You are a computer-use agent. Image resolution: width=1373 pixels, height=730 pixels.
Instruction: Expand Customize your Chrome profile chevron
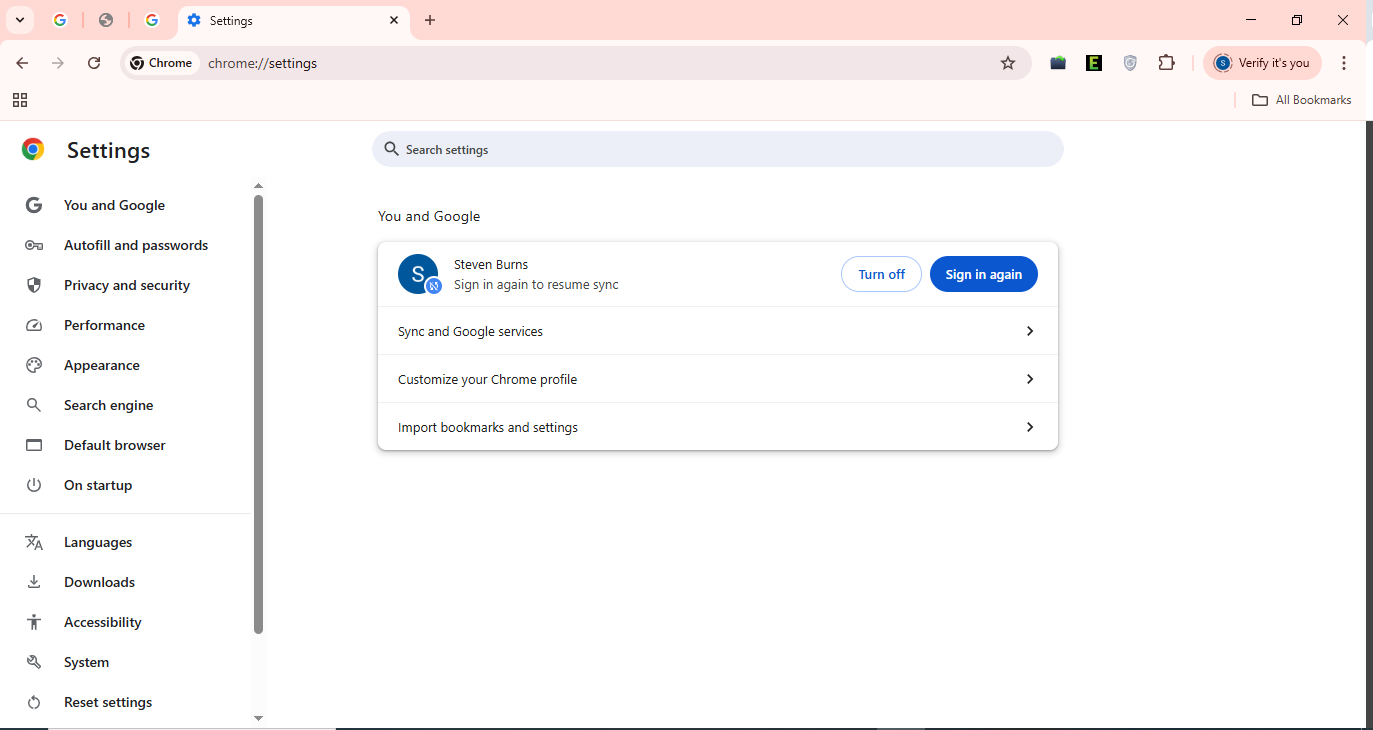[1030, 379]
